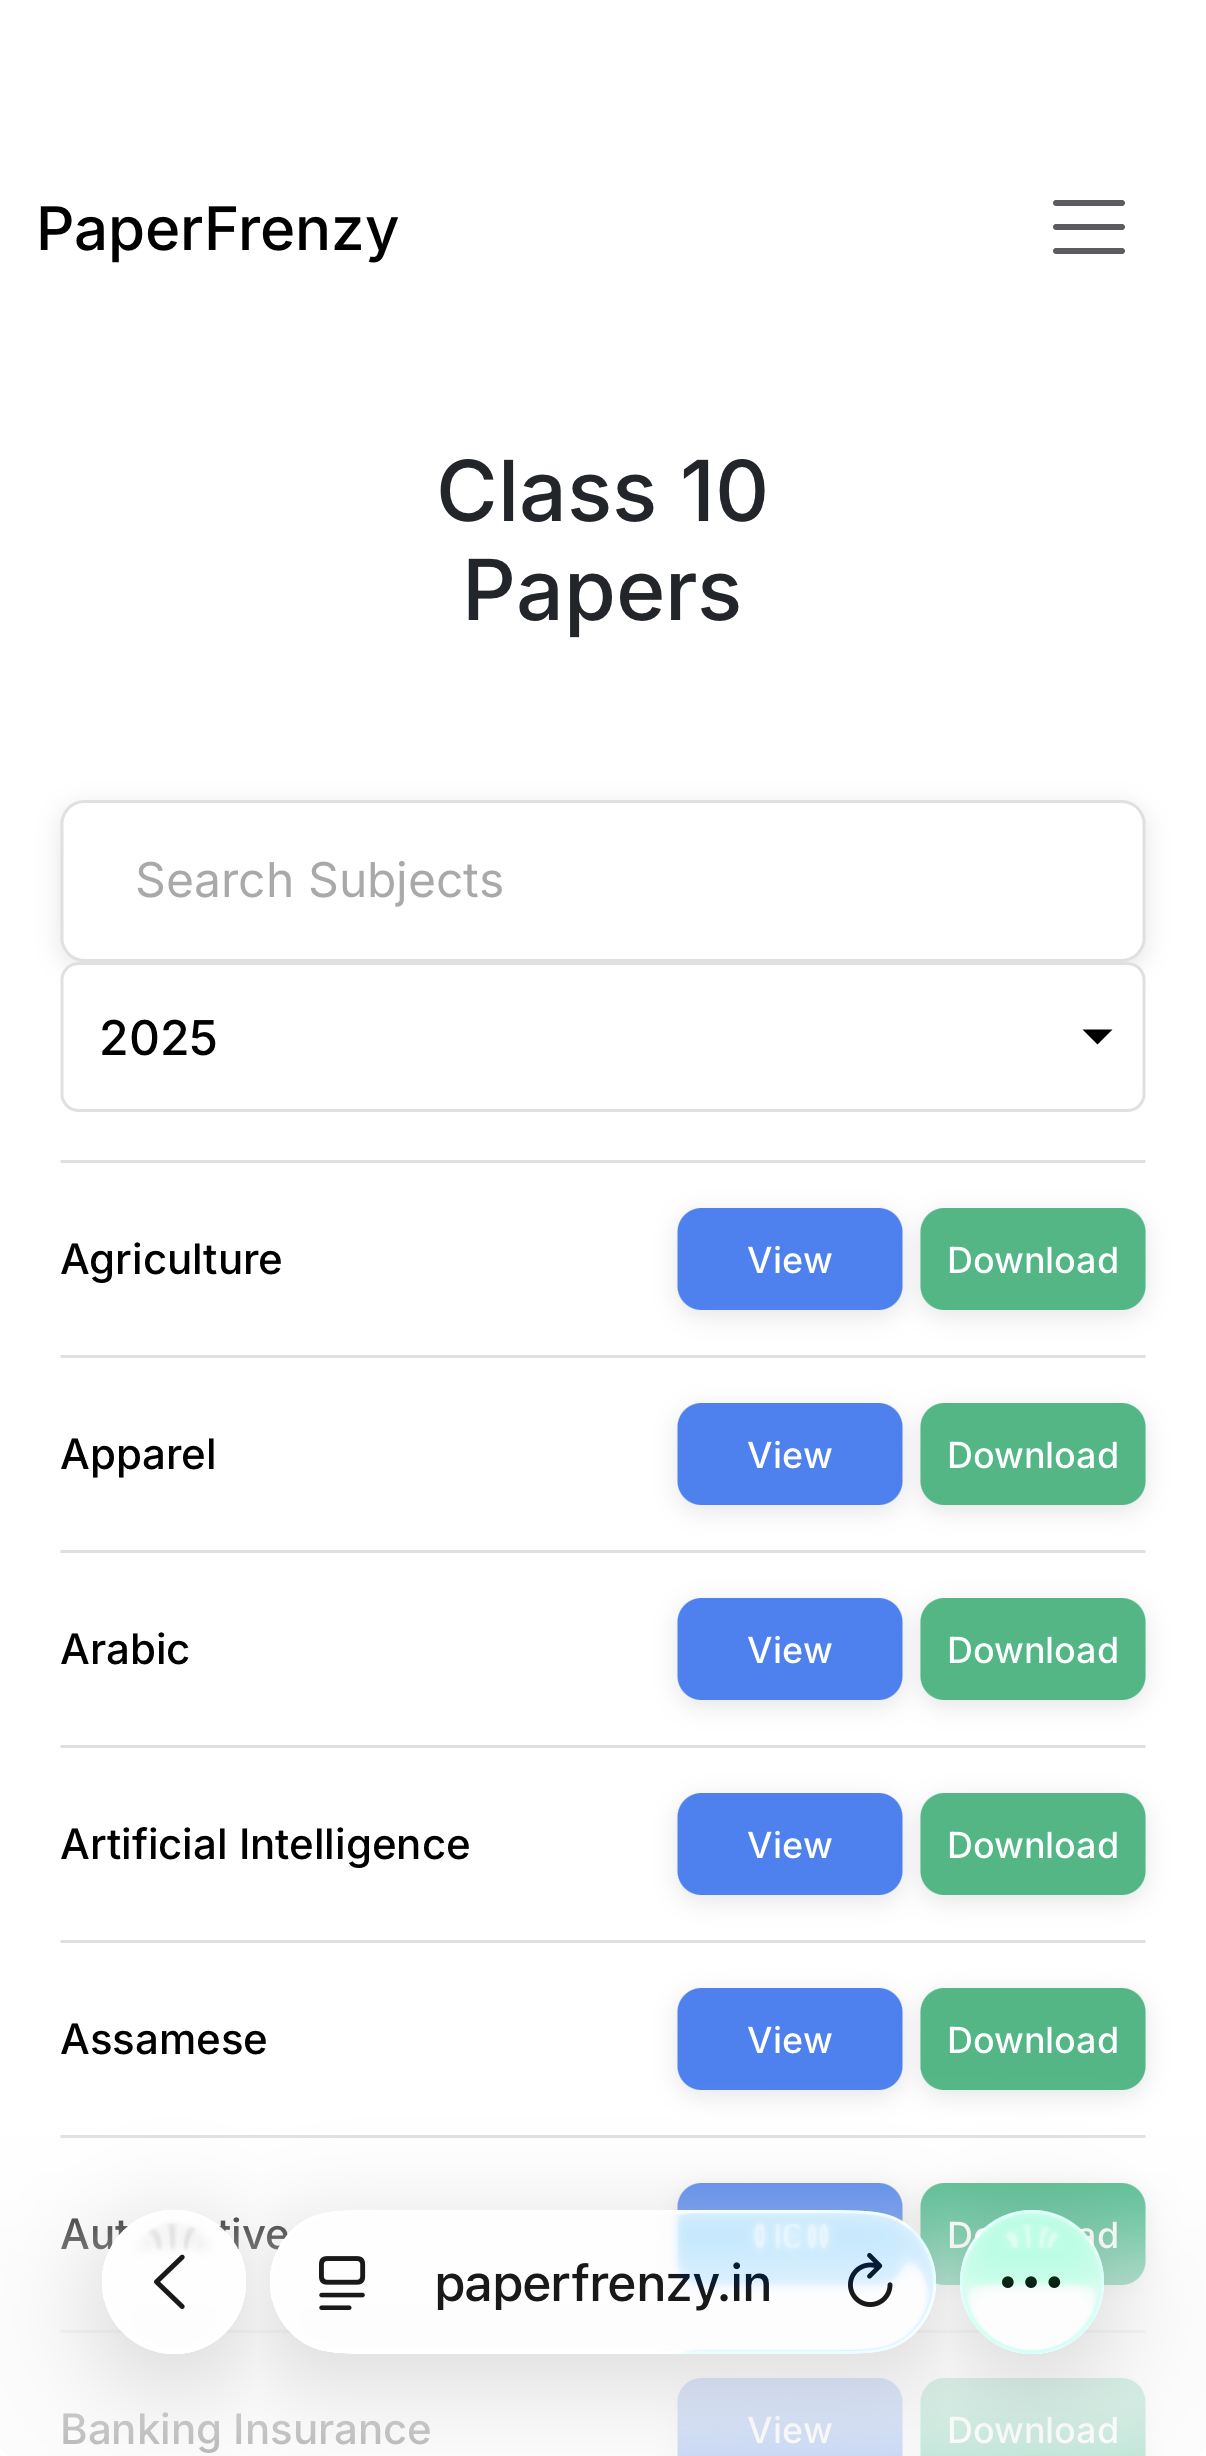
Task: Go to PaperFrenzy home via logo
Action: click(x=218, y=229)
